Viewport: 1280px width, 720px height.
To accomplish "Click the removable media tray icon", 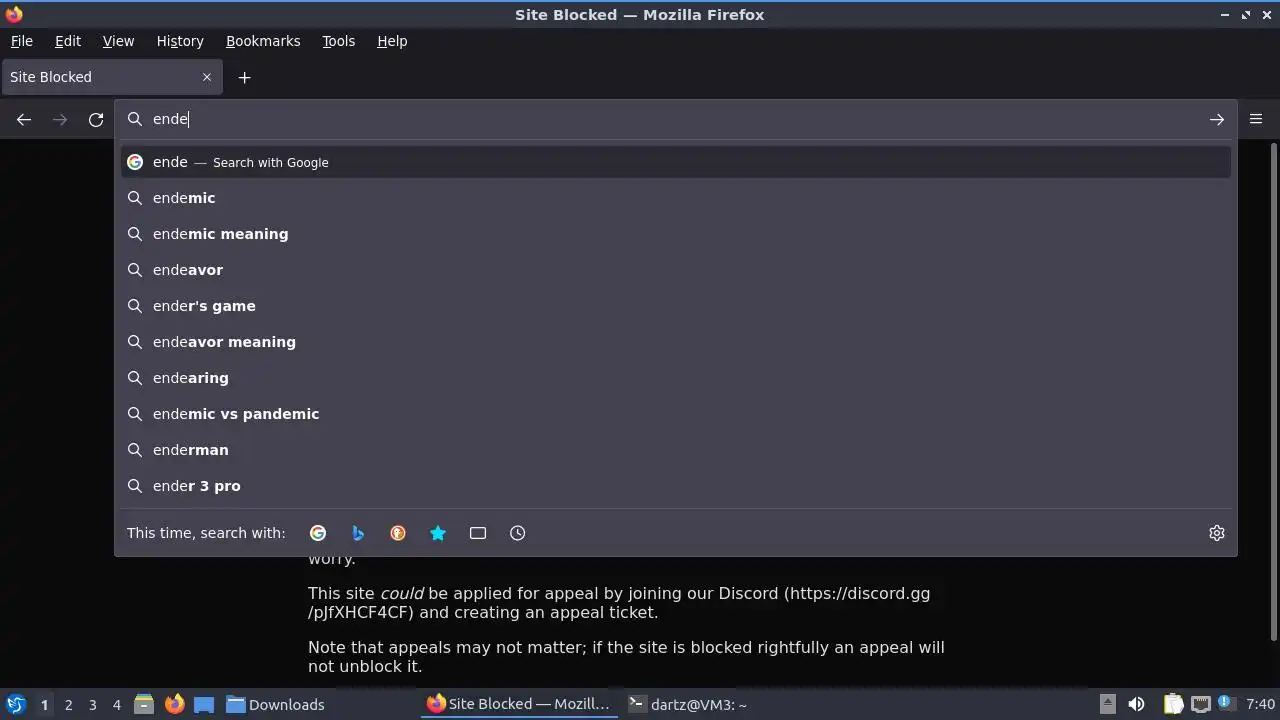I will [x=1107, y=704].
